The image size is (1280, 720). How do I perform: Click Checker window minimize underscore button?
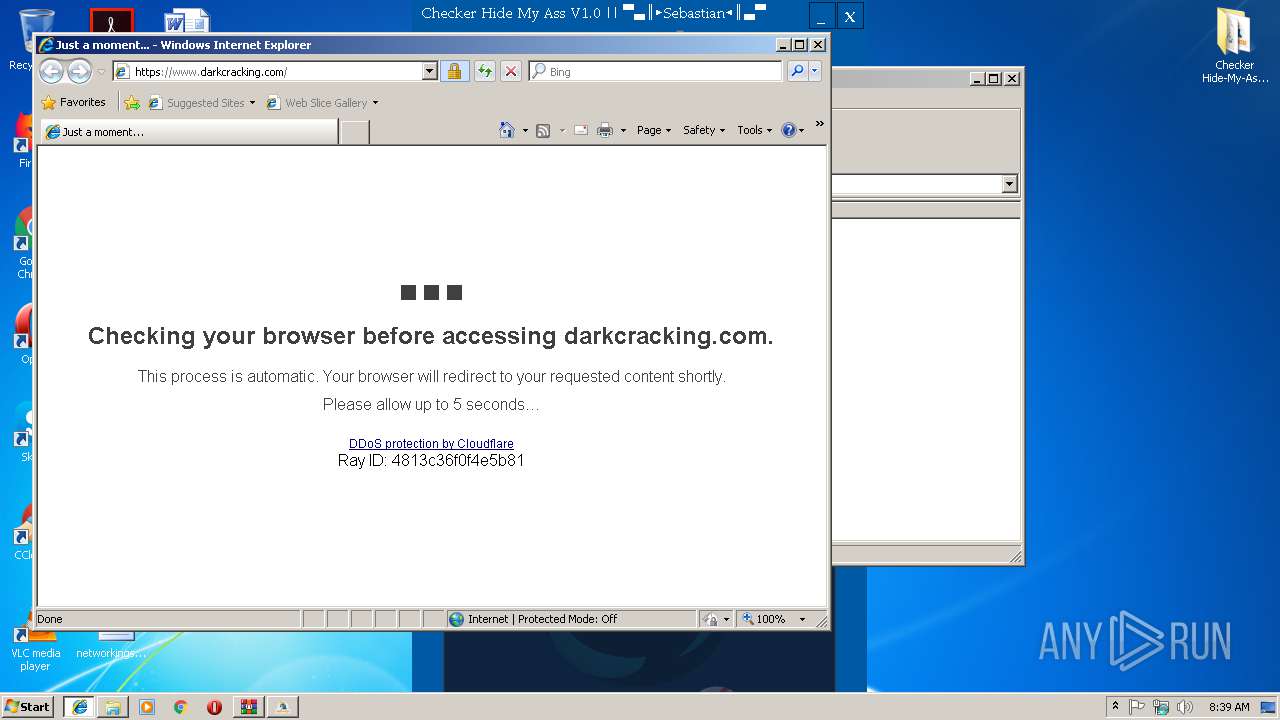[821, 16]
